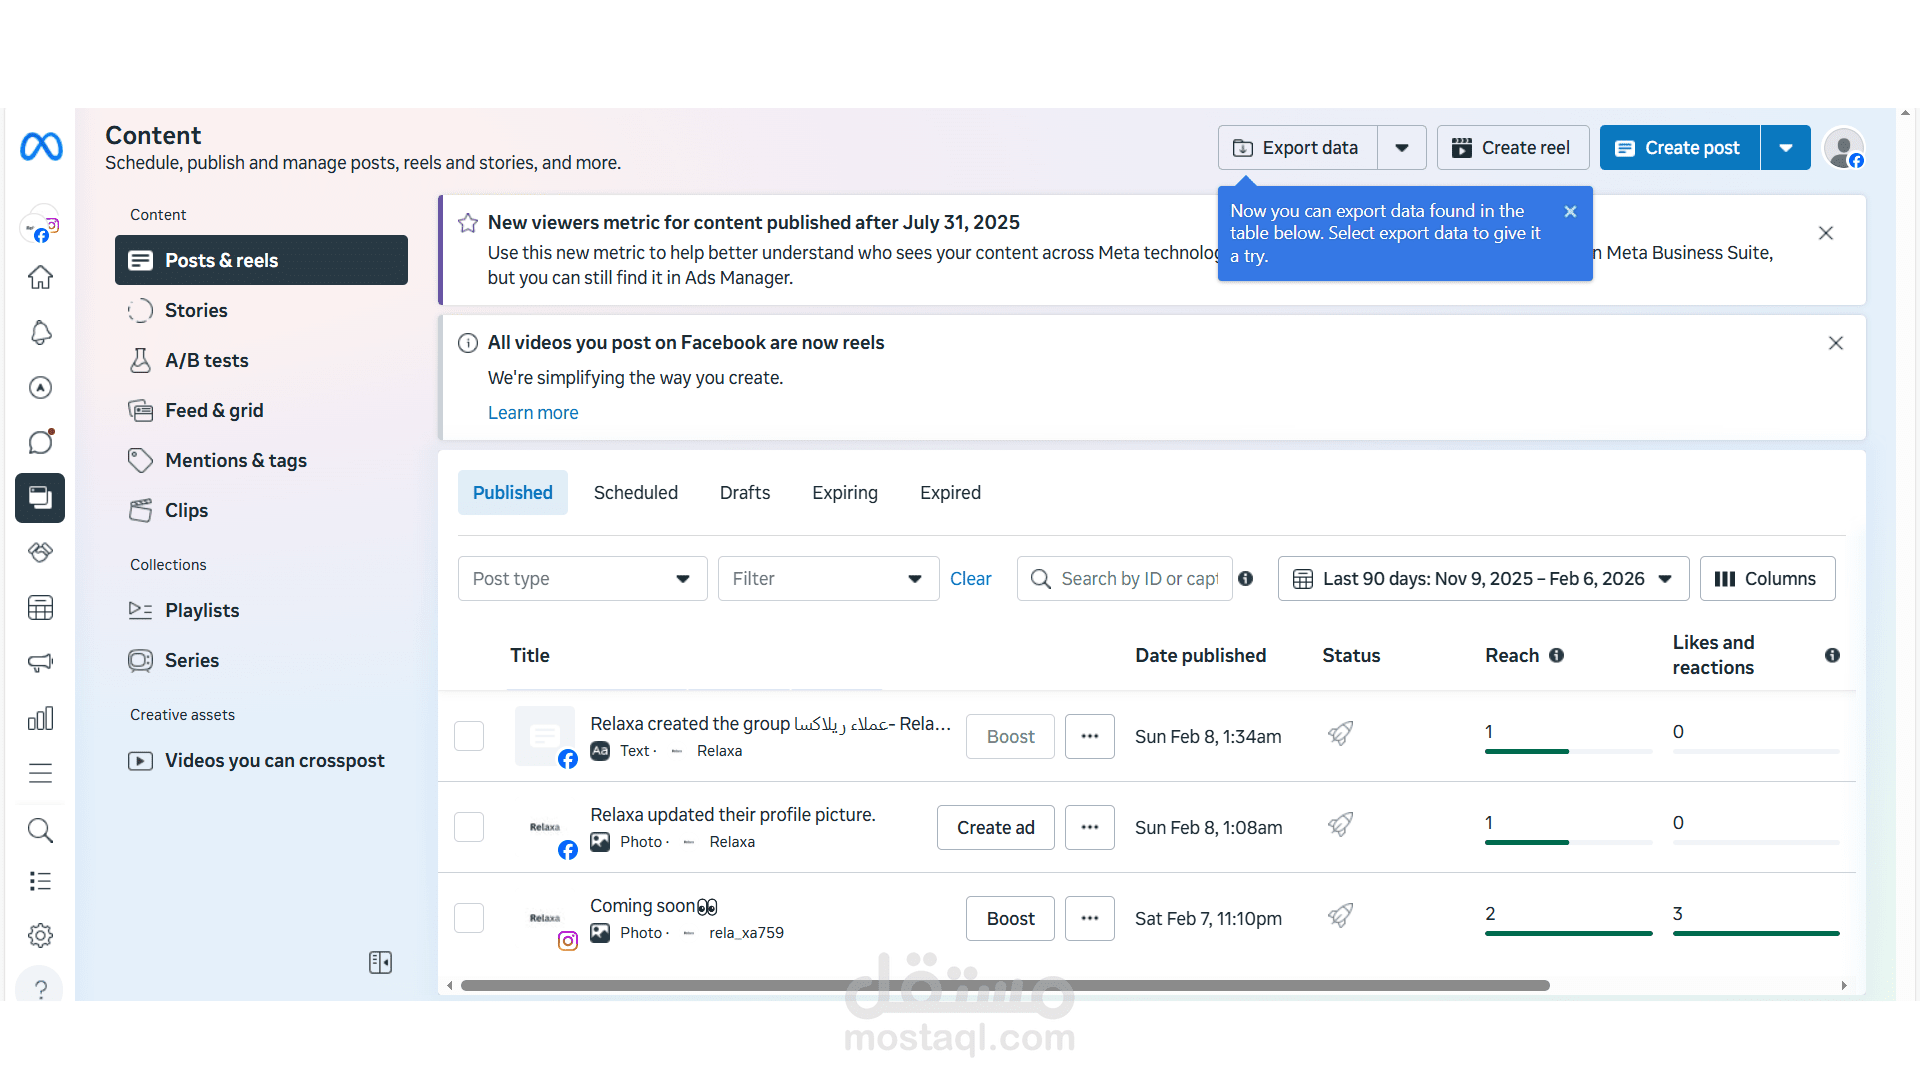Viewport: 1920px width, 1080px height.
Task: Close the videos are now reels banner
Action: pyautogui.click(x=1835, y=343)
